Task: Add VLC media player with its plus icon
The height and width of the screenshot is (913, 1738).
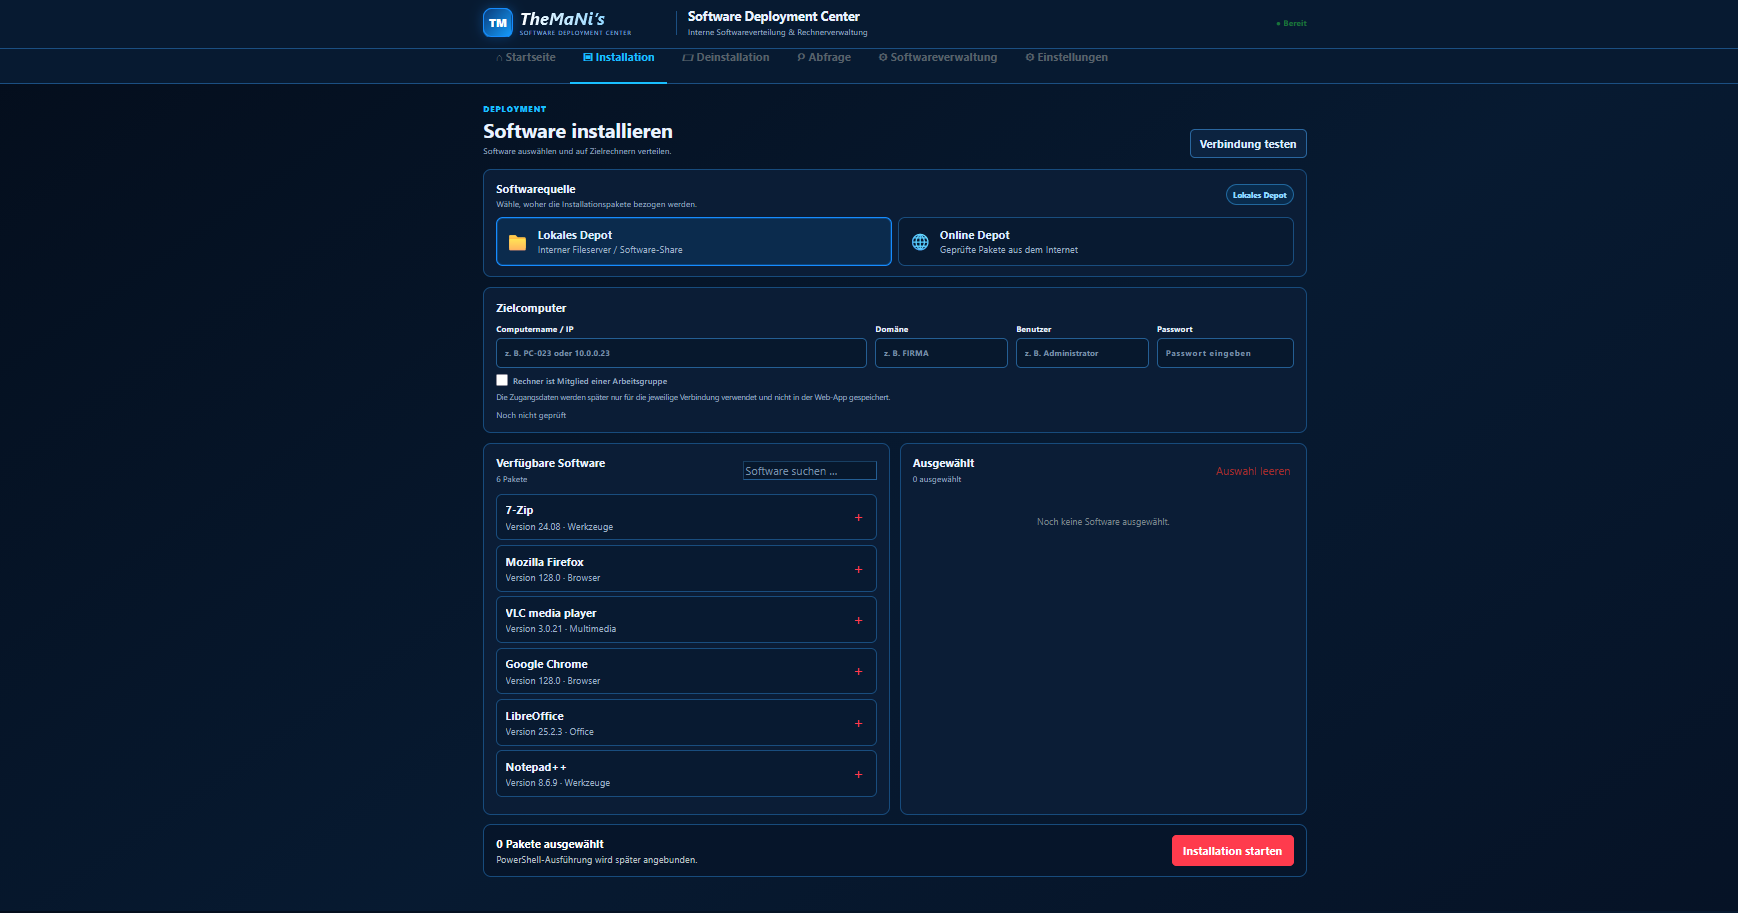Action: pos(858,621)
